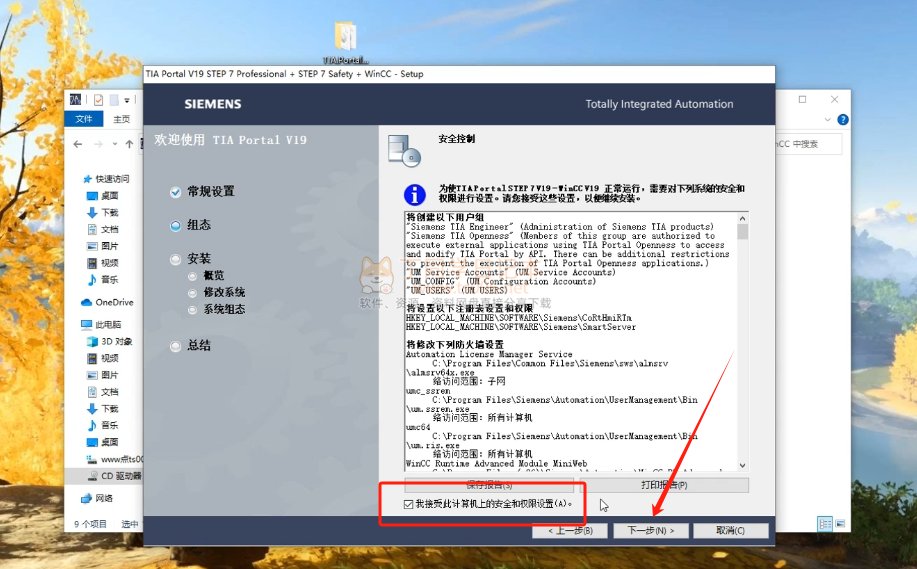
Task: Click the 组态 step marker
Action: pyautogui.click(x=175, y=226)
